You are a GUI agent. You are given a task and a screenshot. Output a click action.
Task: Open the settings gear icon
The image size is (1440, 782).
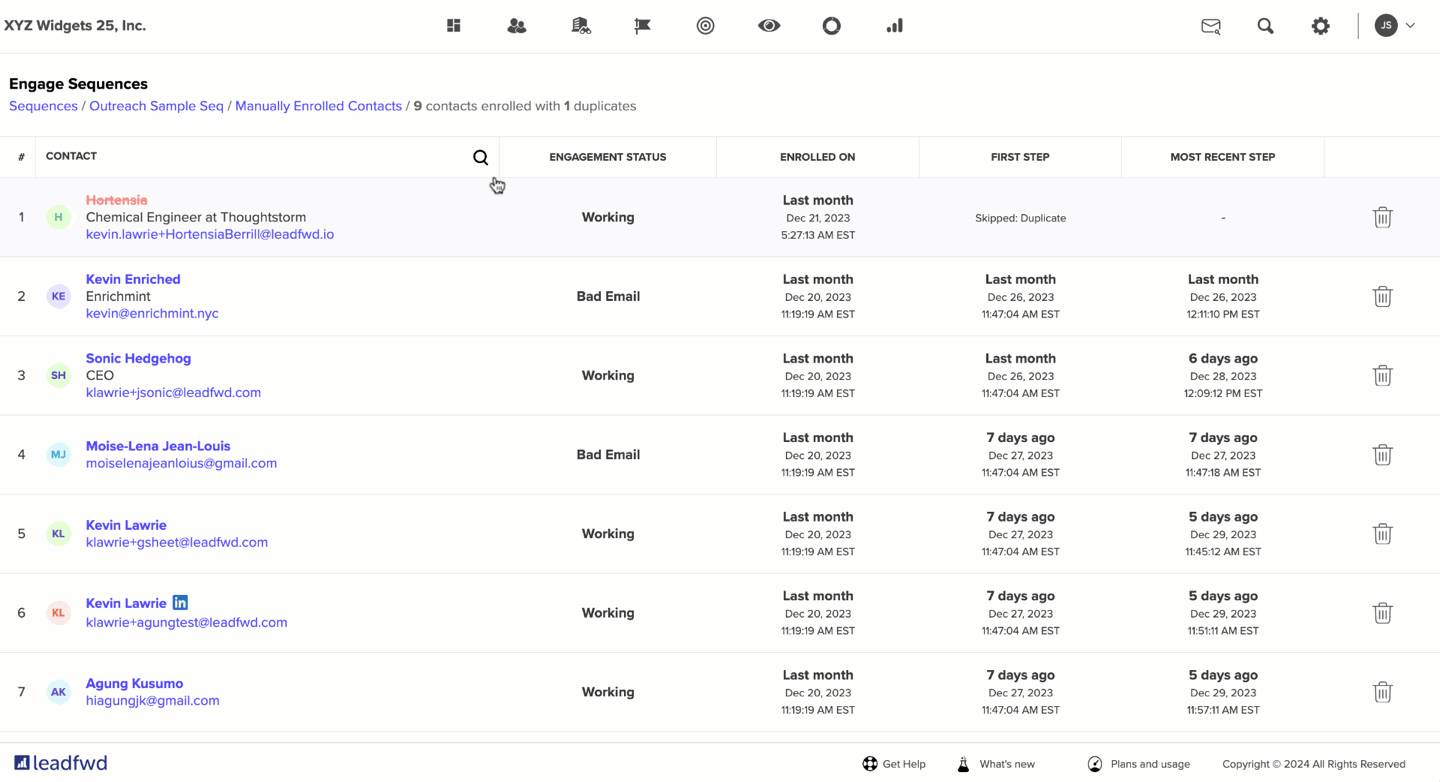[1320, 26]
